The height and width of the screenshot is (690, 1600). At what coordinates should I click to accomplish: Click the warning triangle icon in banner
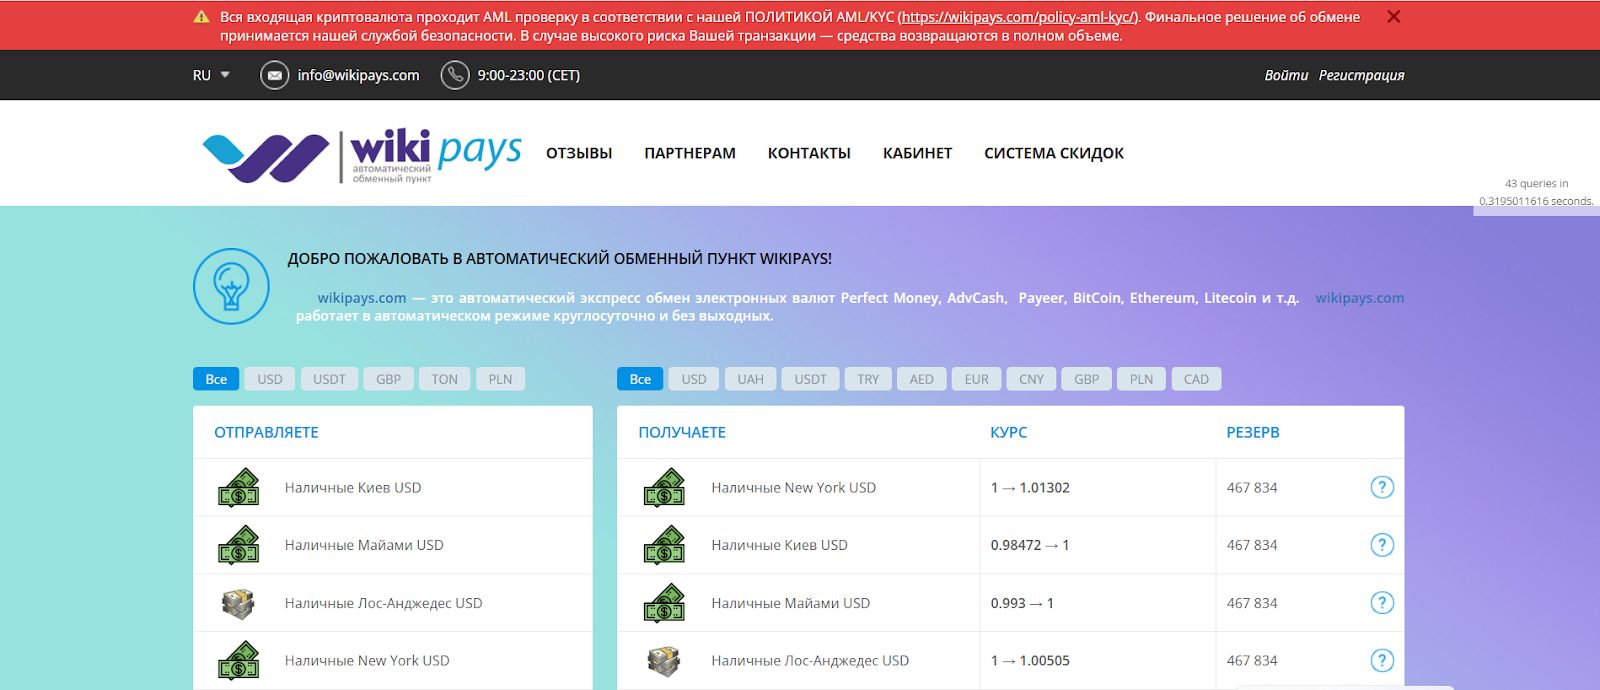tap(201, 17)
